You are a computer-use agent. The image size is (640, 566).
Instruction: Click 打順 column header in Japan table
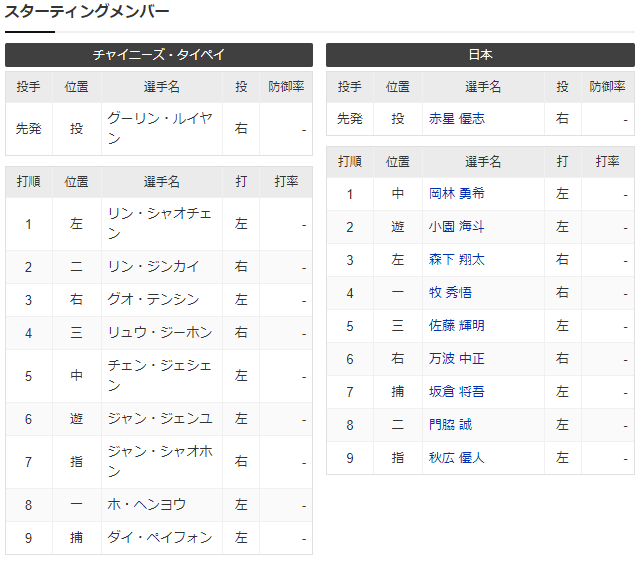(350, 162)
